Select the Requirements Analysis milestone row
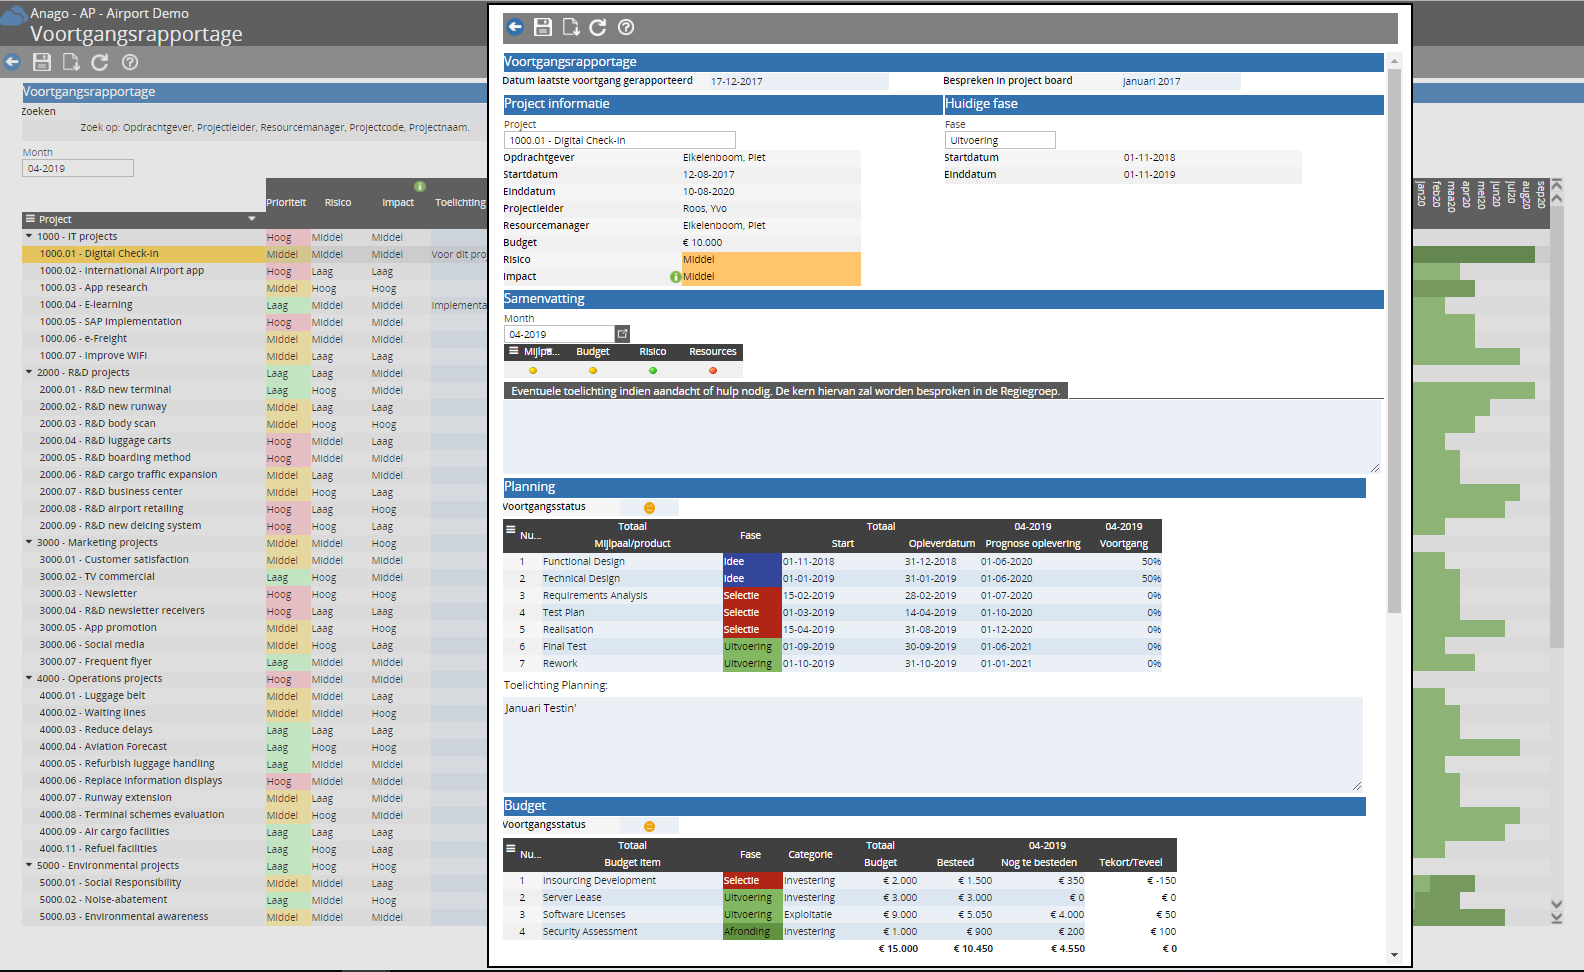The image size is (1584, 972). coord(595,596)
